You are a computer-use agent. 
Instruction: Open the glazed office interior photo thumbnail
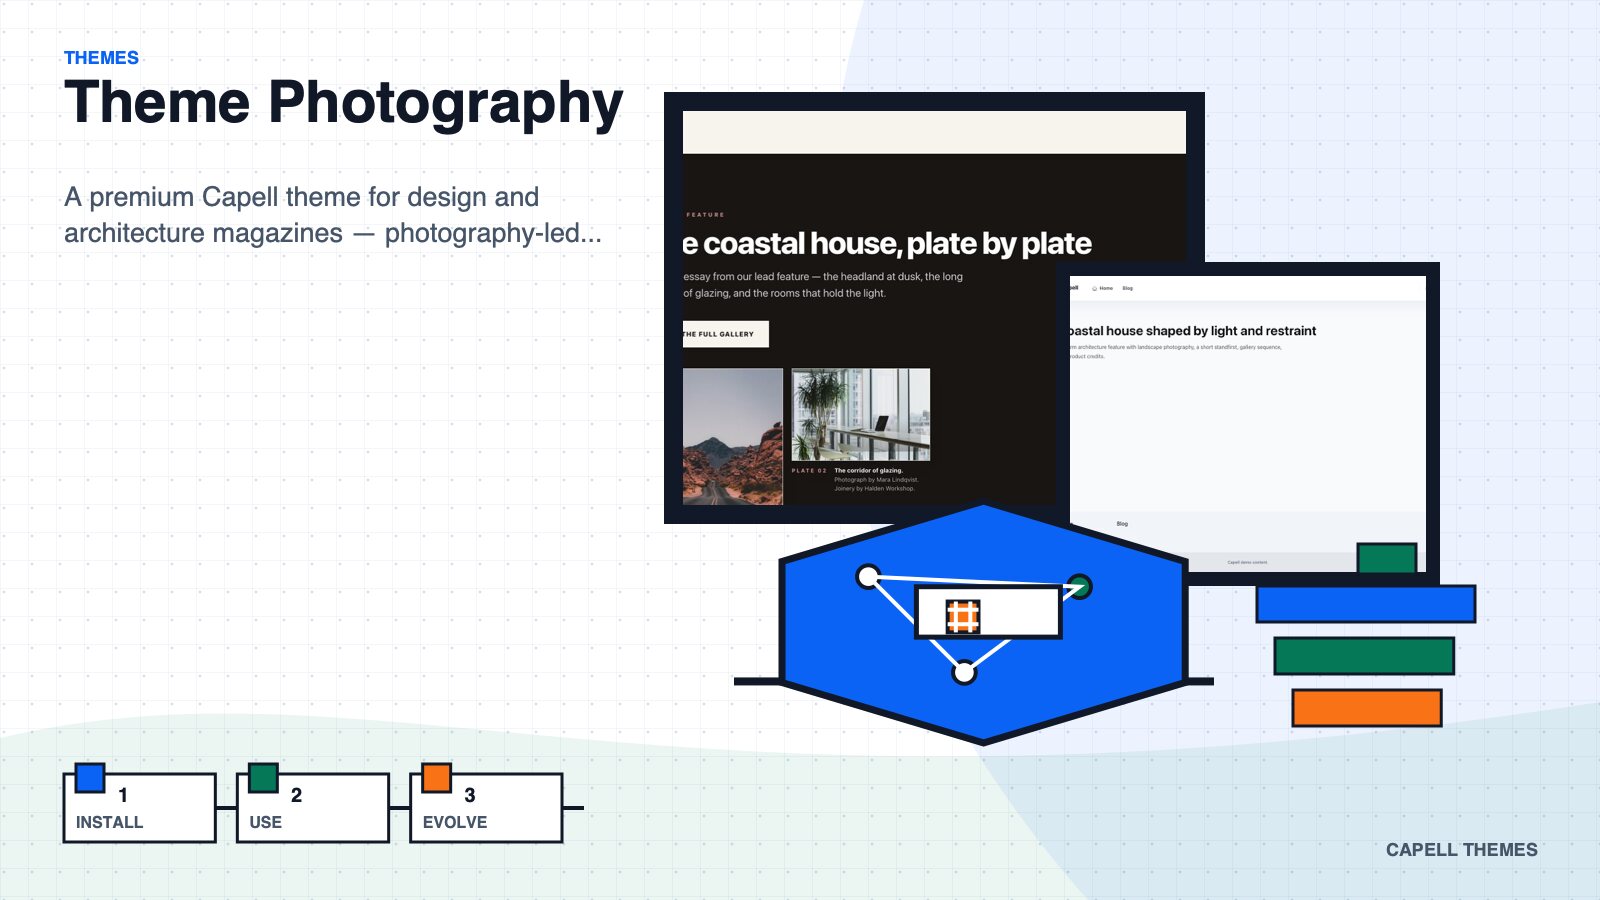pos(861,415)
